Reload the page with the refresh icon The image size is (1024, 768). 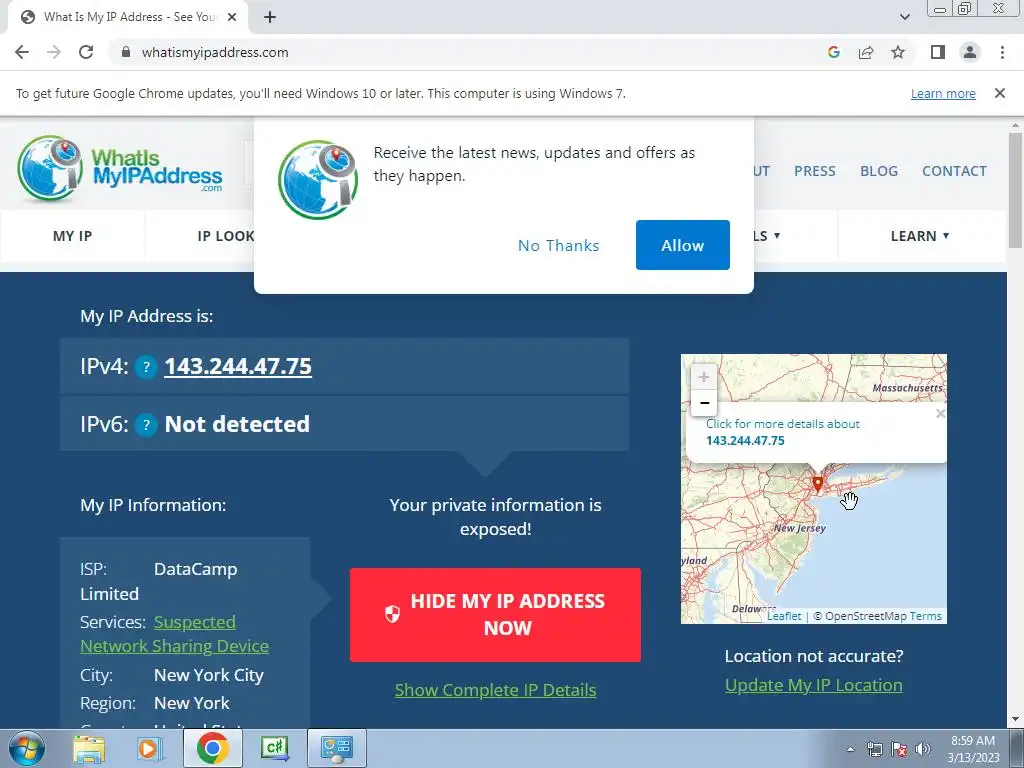point(86,52)
